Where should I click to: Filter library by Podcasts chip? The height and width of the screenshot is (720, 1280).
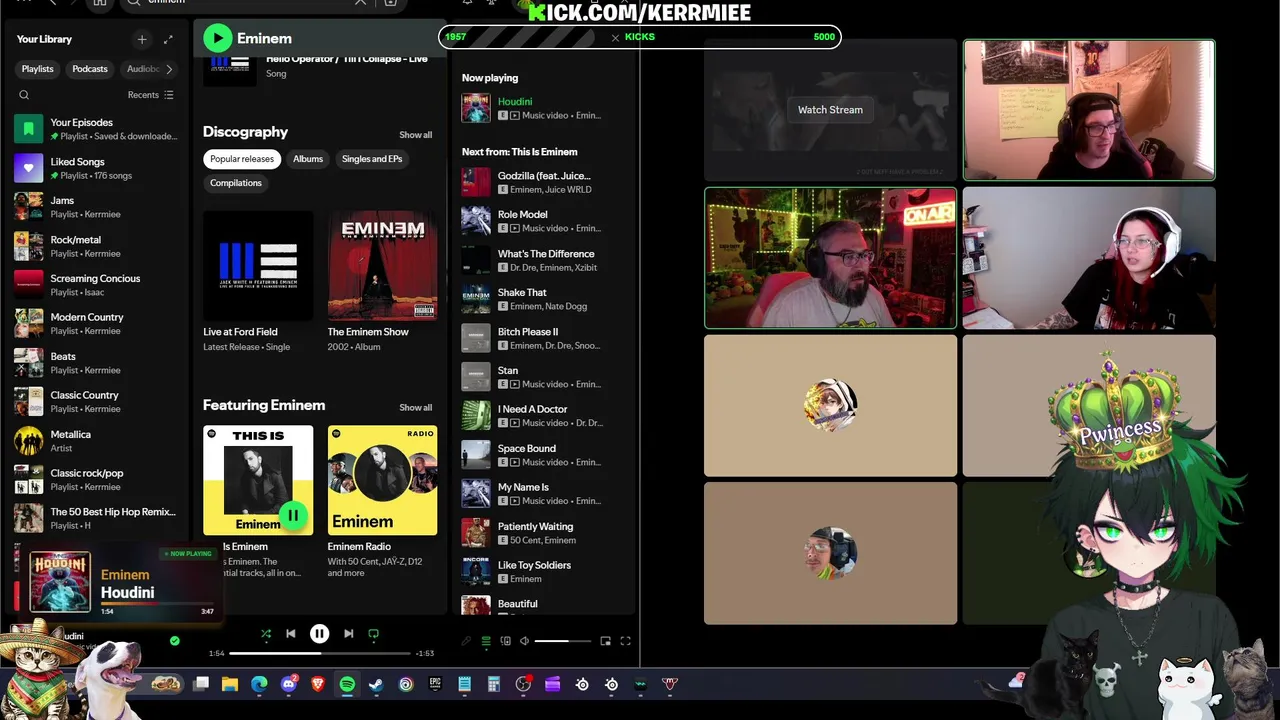coord(90,69)
